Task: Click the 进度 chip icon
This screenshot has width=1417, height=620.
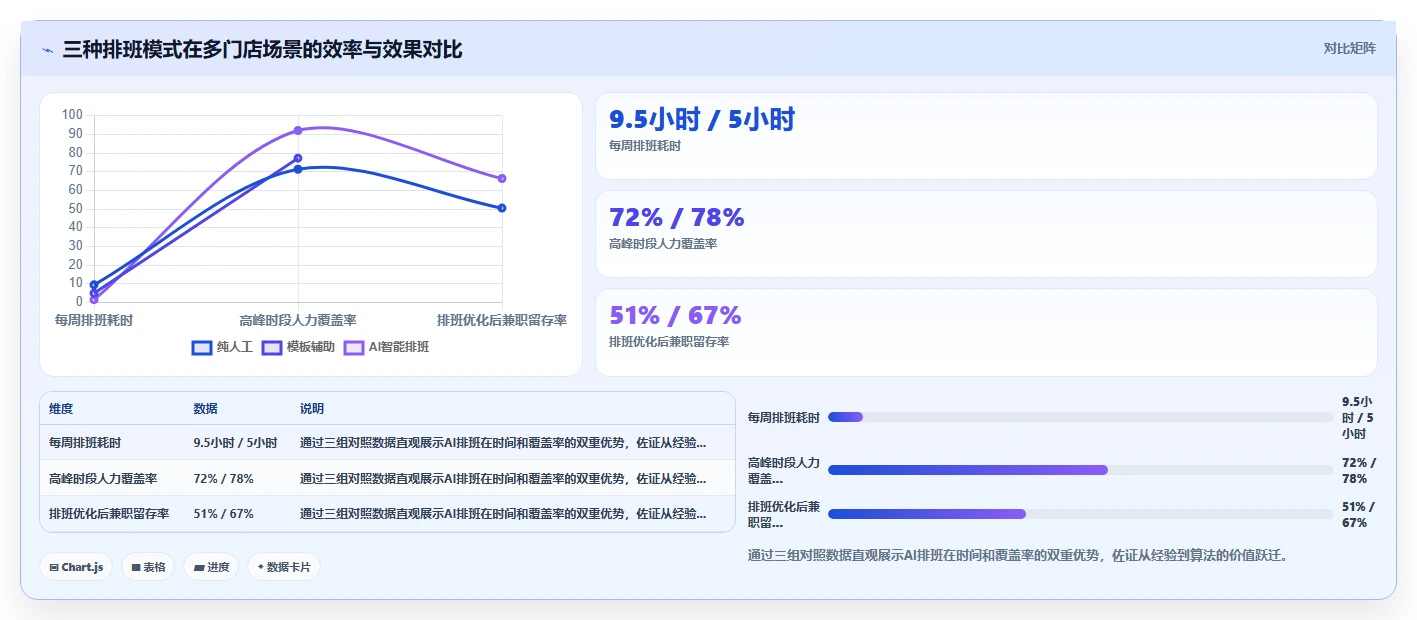Action: pyautogui.click(x=199, y=567)
